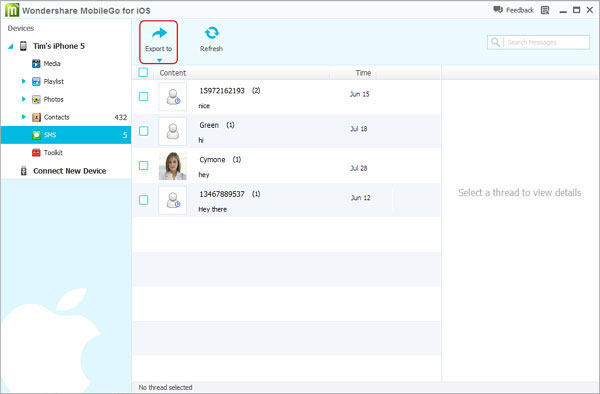Open the Playlist section
Viewport: 600px width, 394px height.
[54, 81]
